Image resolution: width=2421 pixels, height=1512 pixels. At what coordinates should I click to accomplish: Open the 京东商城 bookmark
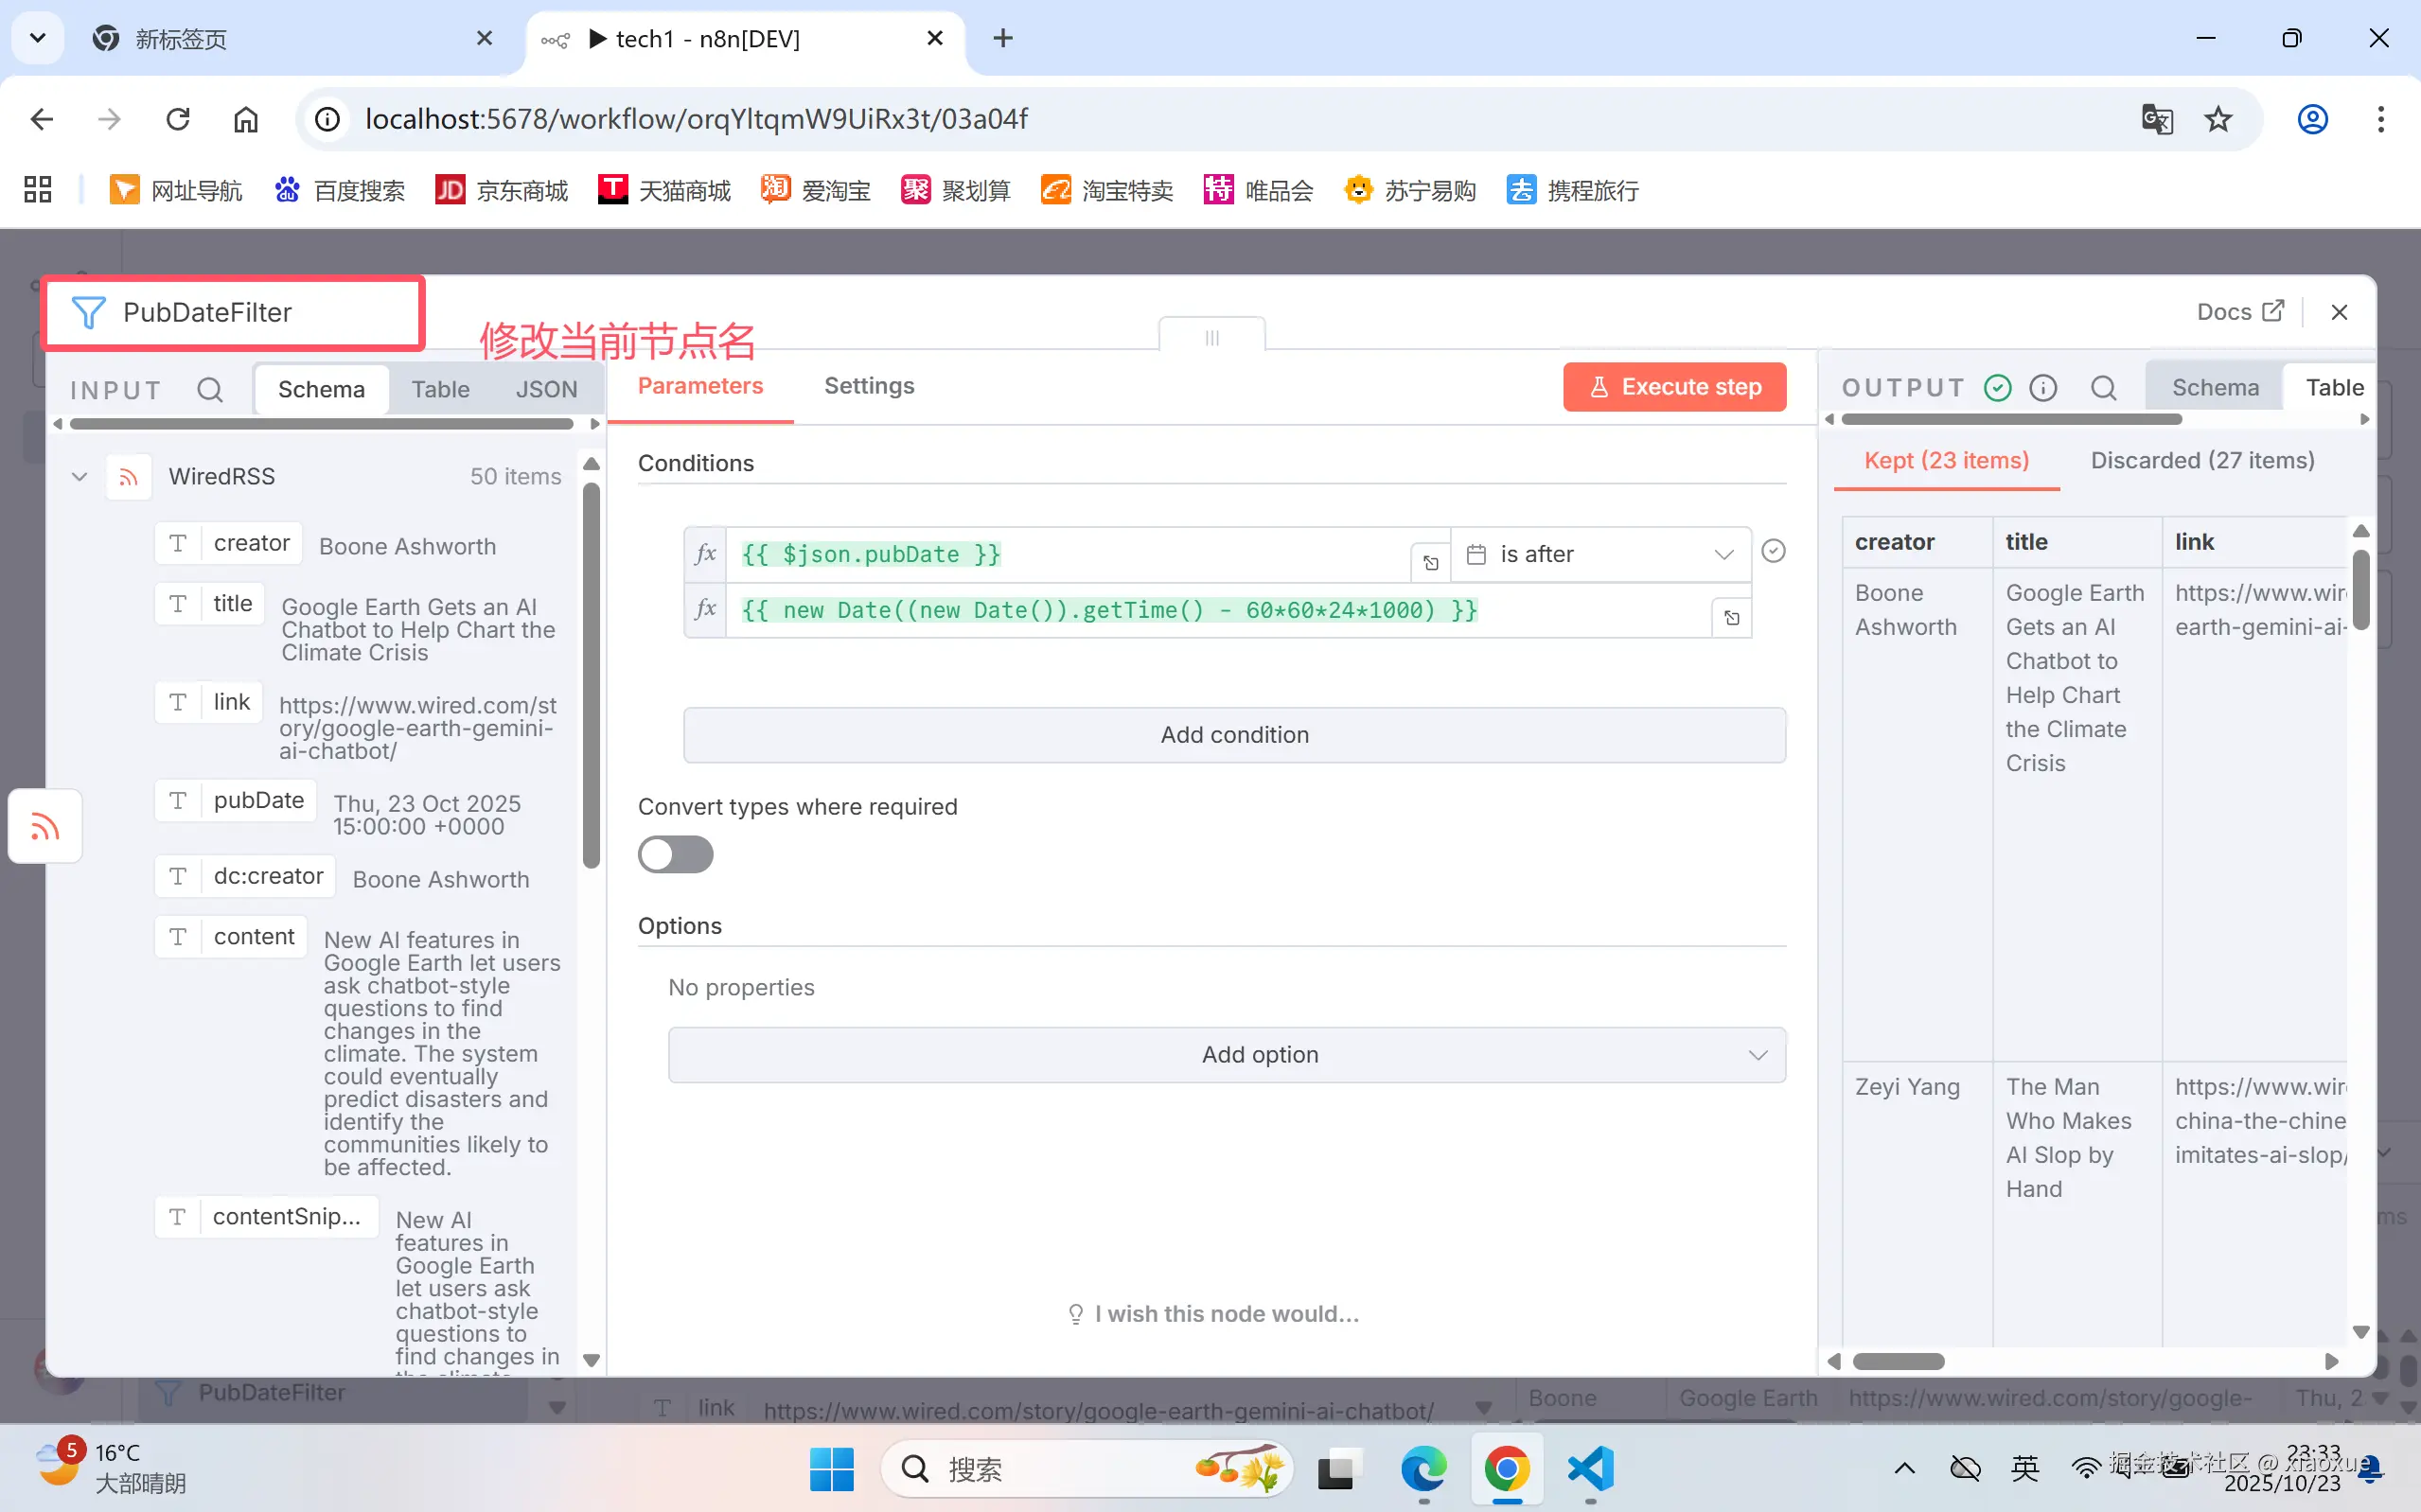(x=500, y=189)
